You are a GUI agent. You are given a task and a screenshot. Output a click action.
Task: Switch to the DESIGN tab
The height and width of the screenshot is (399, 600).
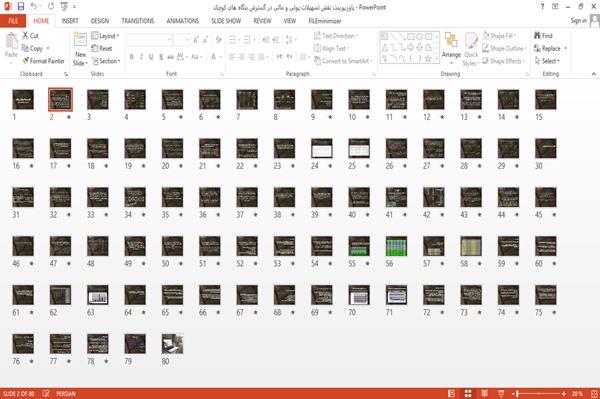(100, 21)
